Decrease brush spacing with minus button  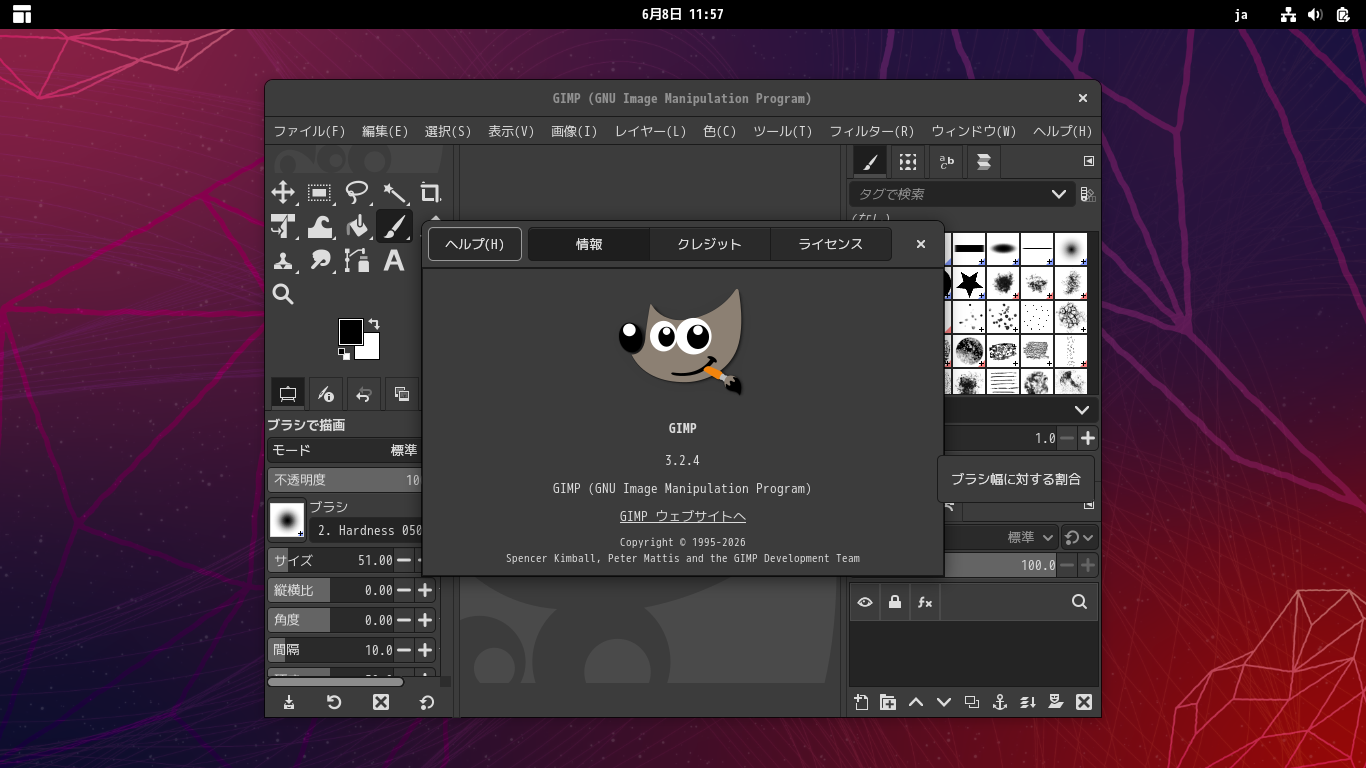[x=1067, y=438]
